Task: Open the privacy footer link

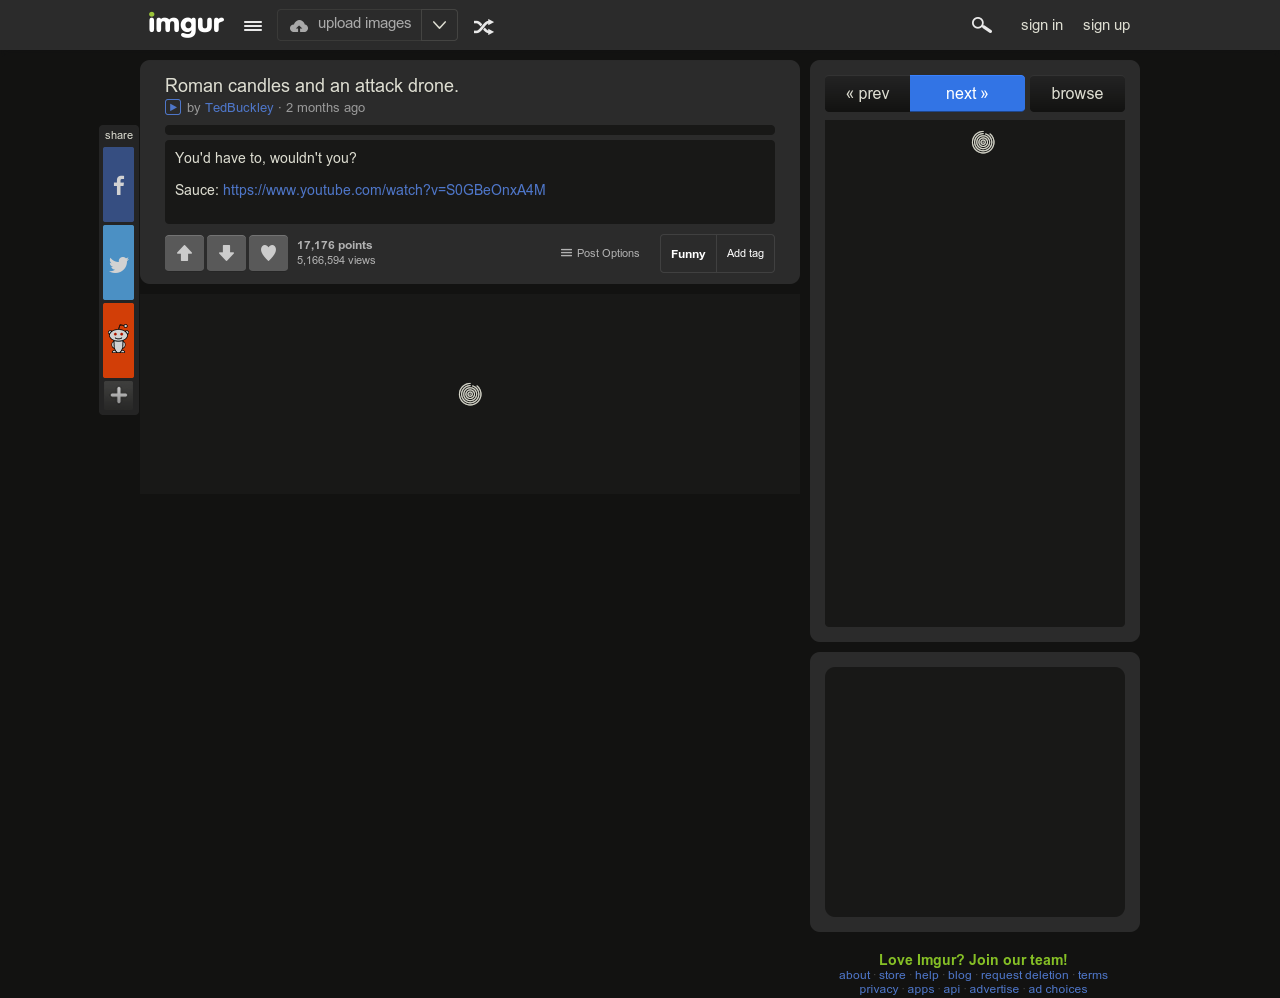Action: pos(879,989)
